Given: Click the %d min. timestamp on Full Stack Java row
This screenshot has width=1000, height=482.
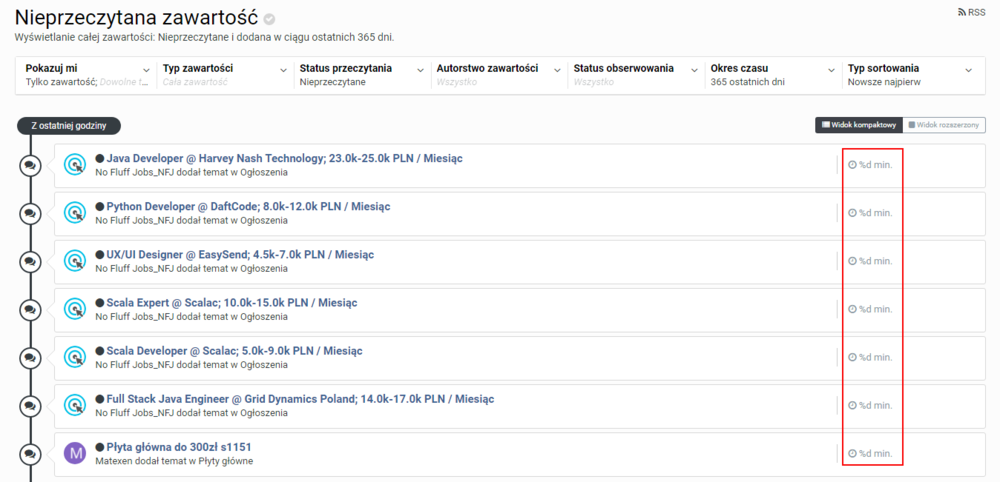Looking at the screenshot, I should point(871,405).
